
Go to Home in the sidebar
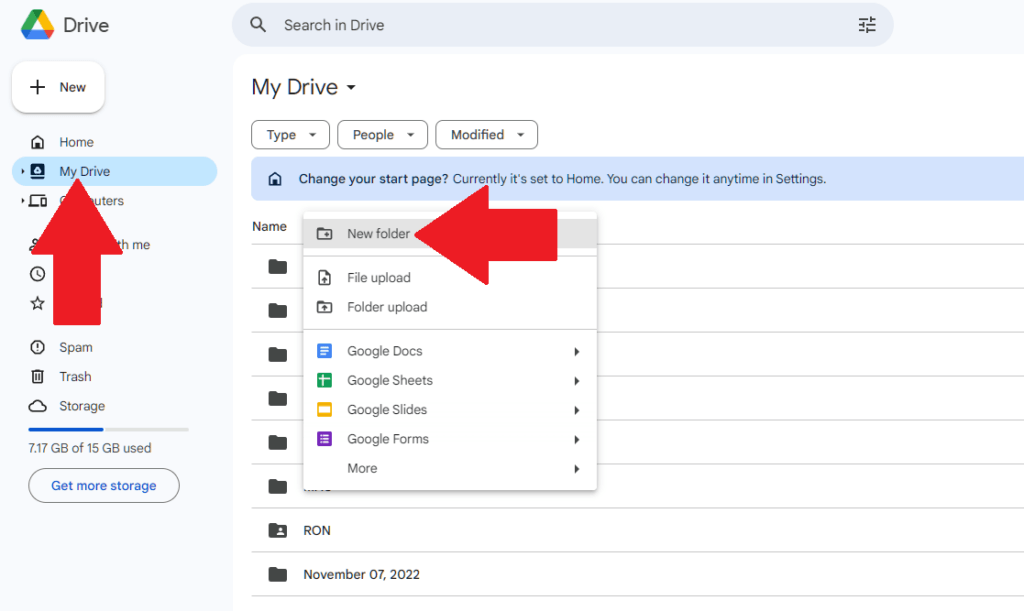63,142
